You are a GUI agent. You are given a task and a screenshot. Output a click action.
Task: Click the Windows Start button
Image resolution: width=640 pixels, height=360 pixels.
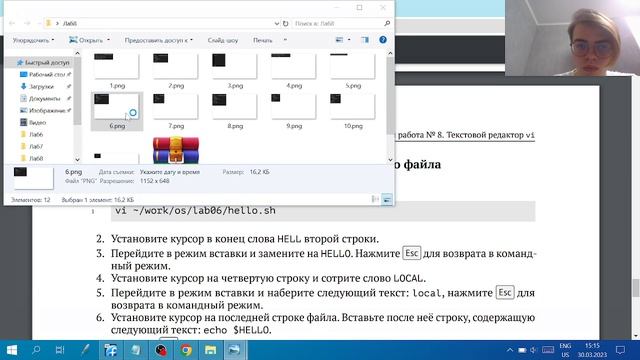click(x=12, y=350)
